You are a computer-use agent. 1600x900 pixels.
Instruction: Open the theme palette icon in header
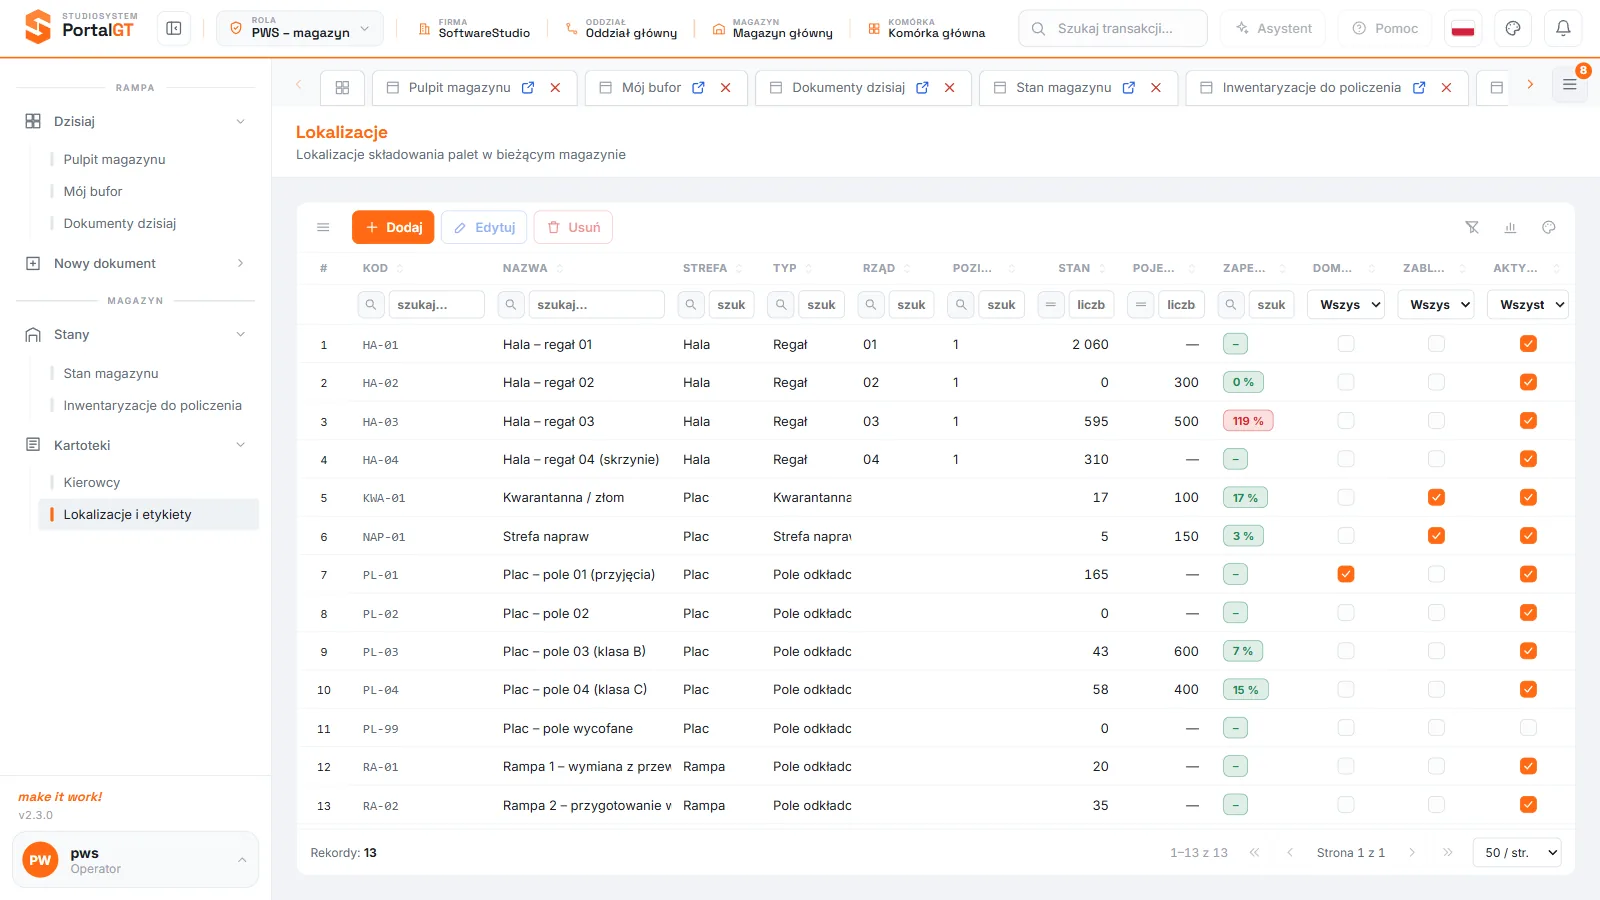pos(1513,28)
